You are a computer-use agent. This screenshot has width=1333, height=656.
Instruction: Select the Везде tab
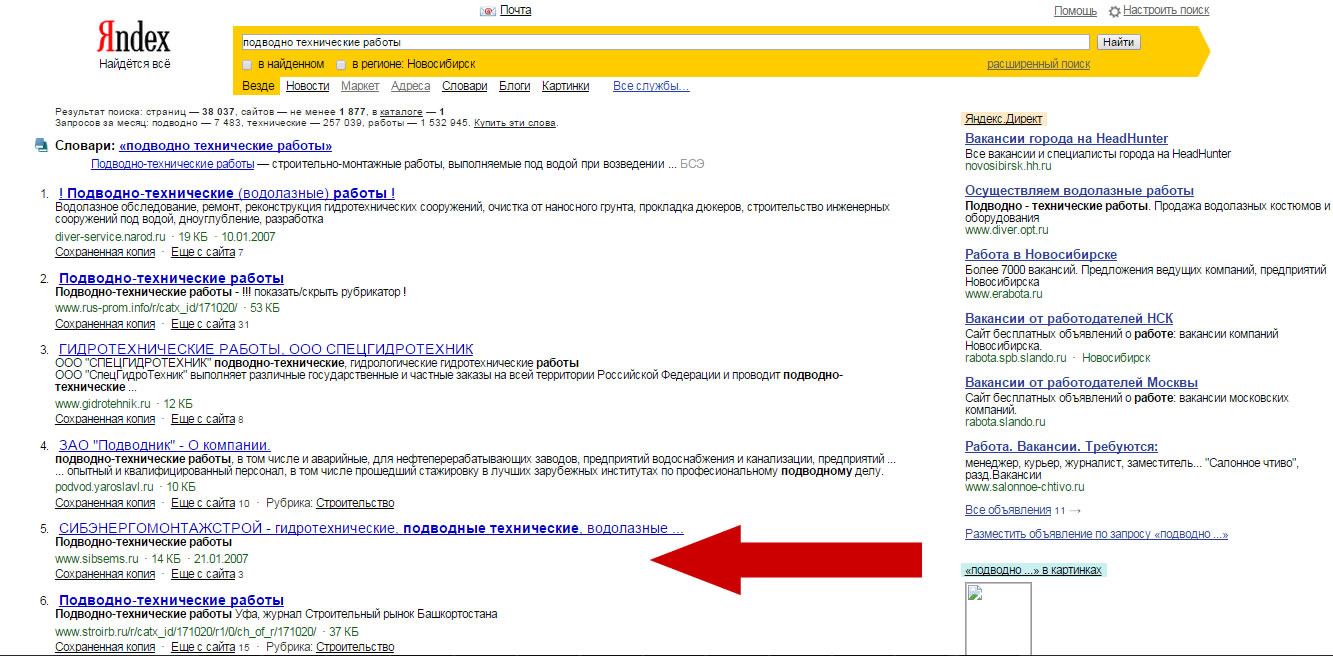259,86
